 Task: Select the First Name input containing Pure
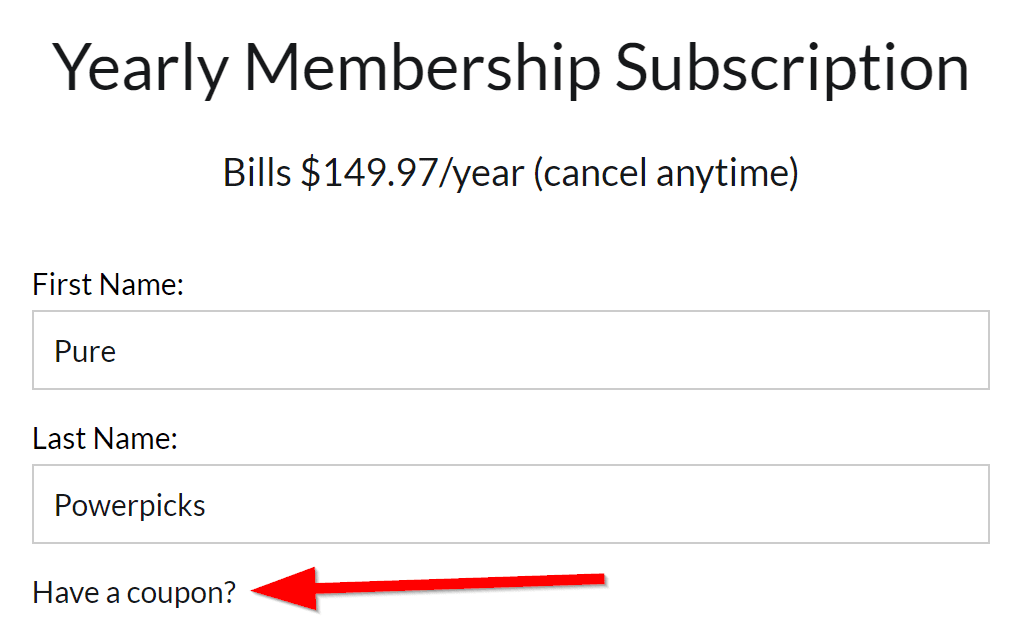(x=400, y=351)
